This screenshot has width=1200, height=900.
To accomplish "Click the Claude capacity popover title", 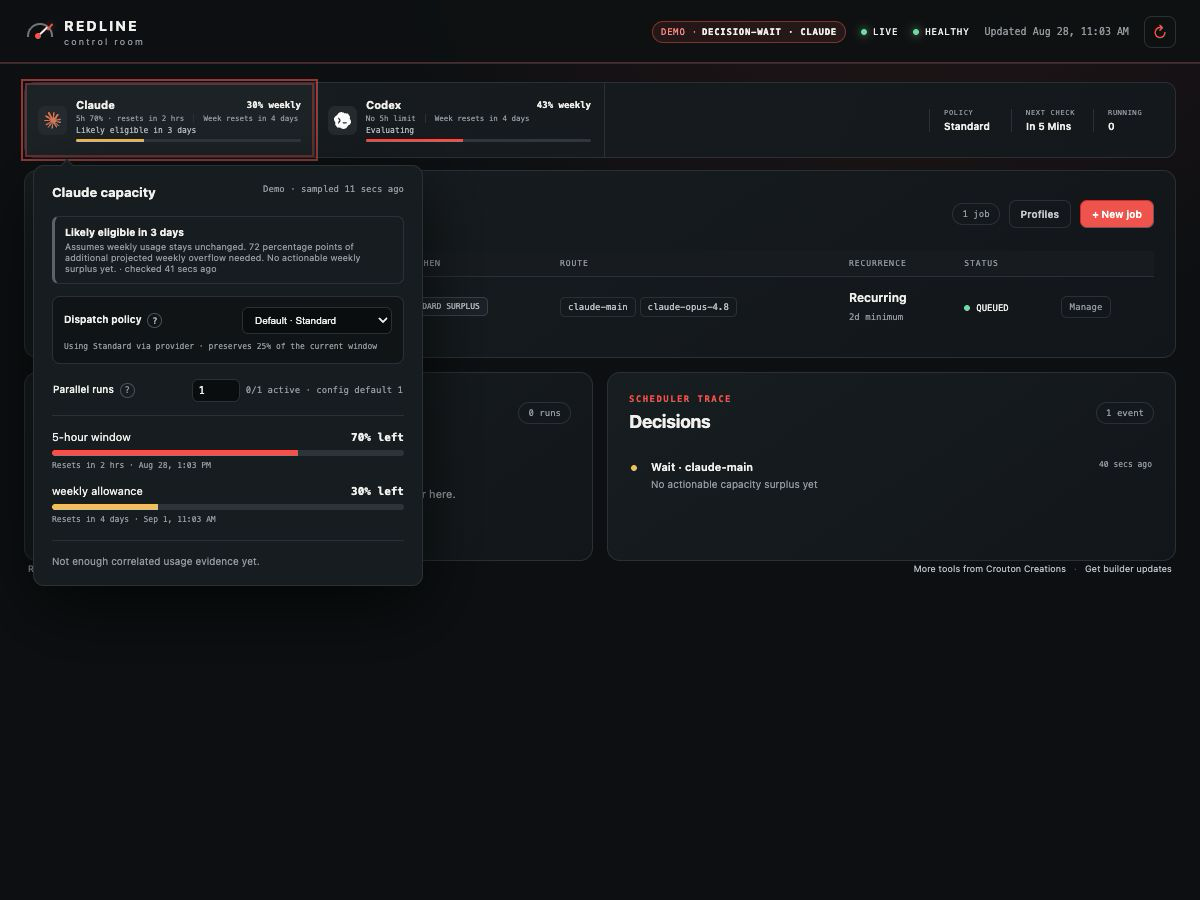I will [x=104, y=192].
